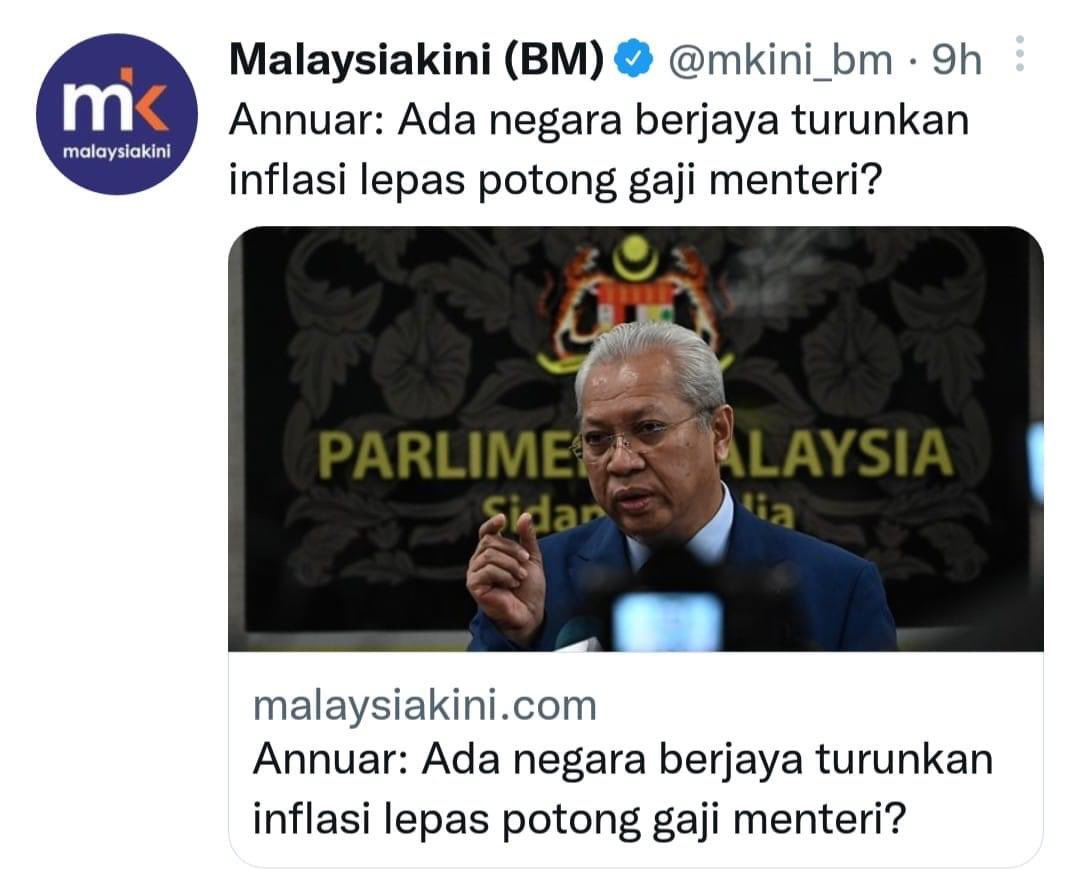Open the Malaysiakini (BM) display name
Screen dimensions: 1080x870
click(x=416, y=61)
